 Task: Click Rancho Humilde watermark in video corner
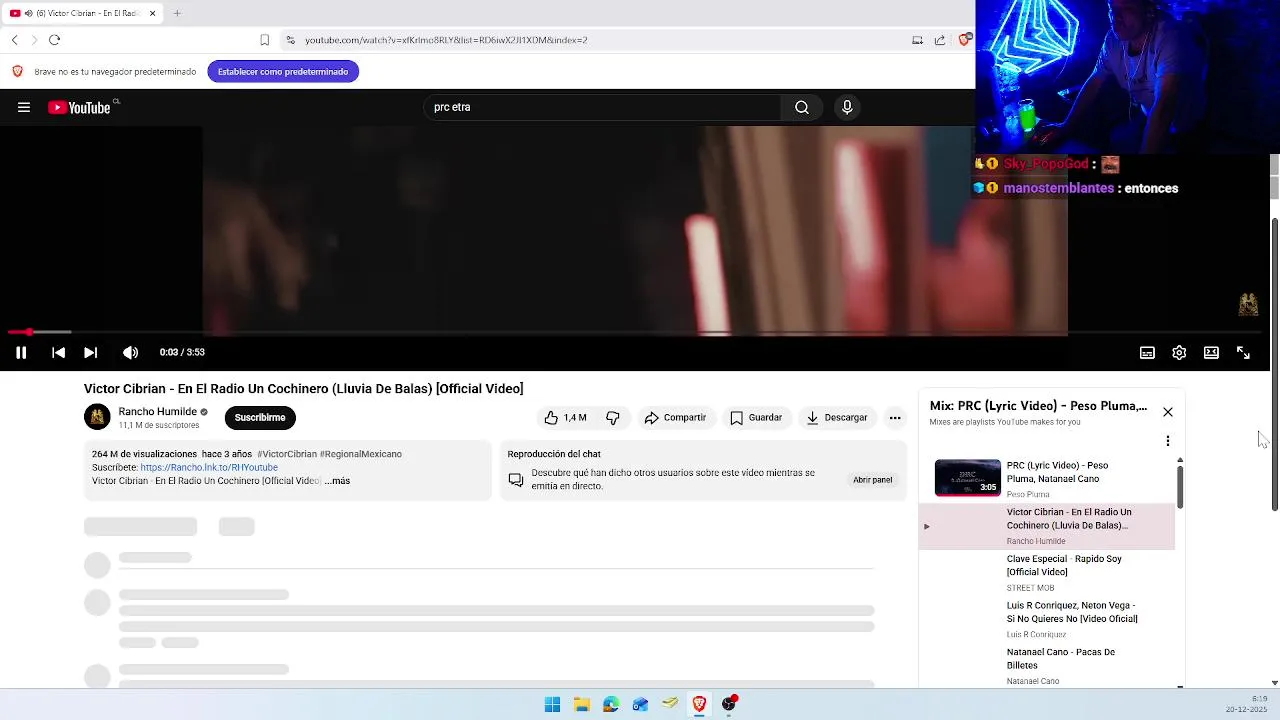coord(1248,305)
